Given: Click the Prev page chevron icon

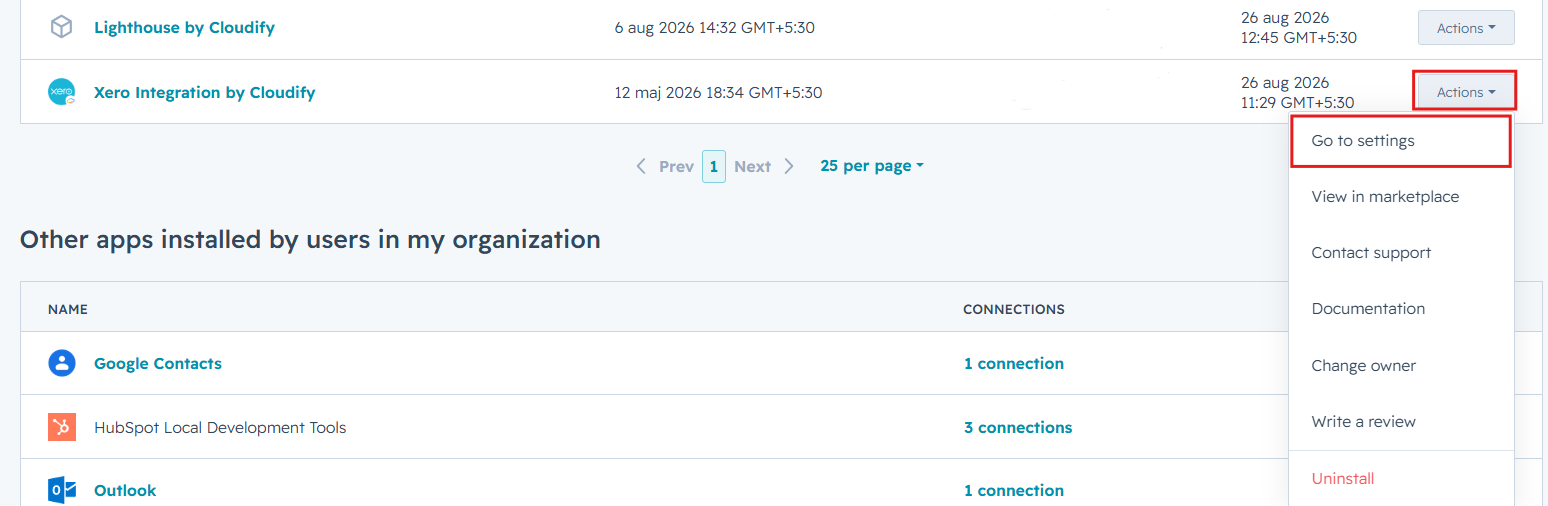Looking at the screenshot, I should pos(641,166).
